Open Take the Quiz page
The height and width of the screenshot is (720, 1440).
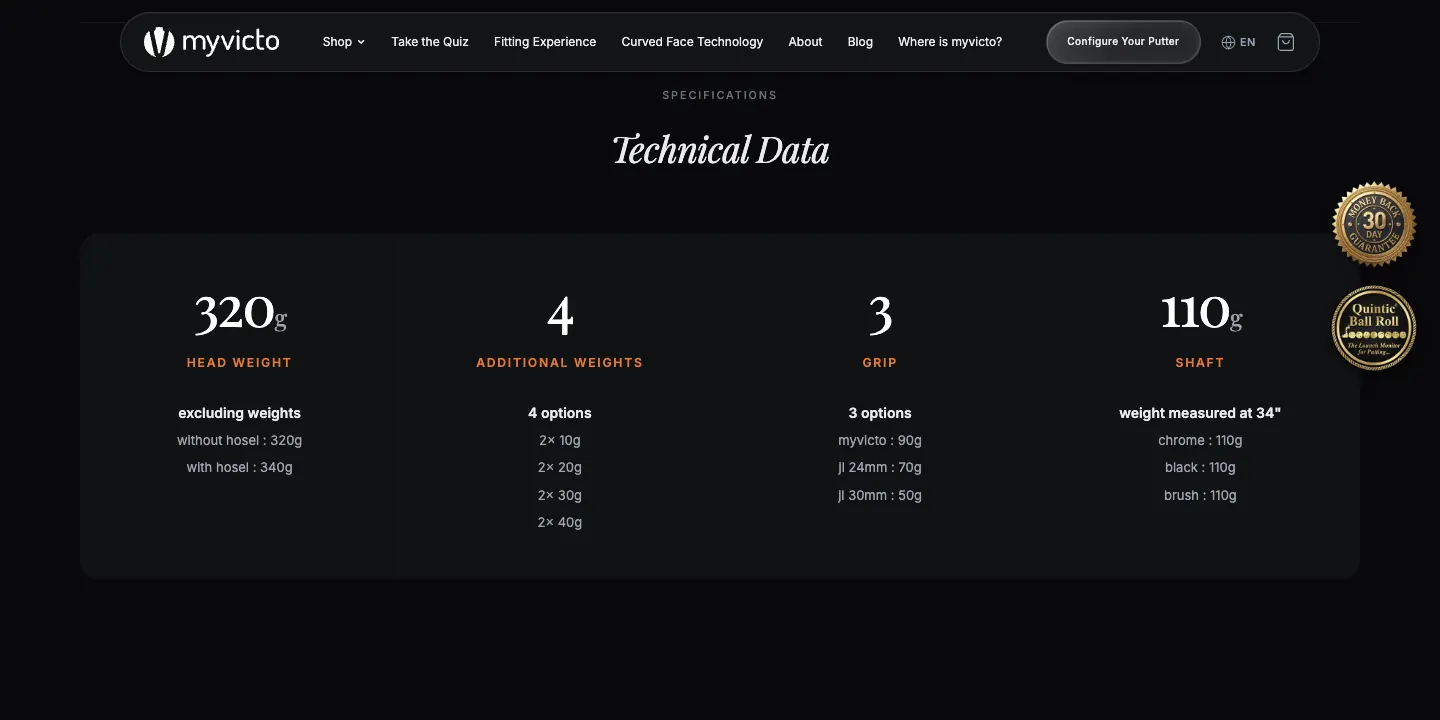coord(430,42)
